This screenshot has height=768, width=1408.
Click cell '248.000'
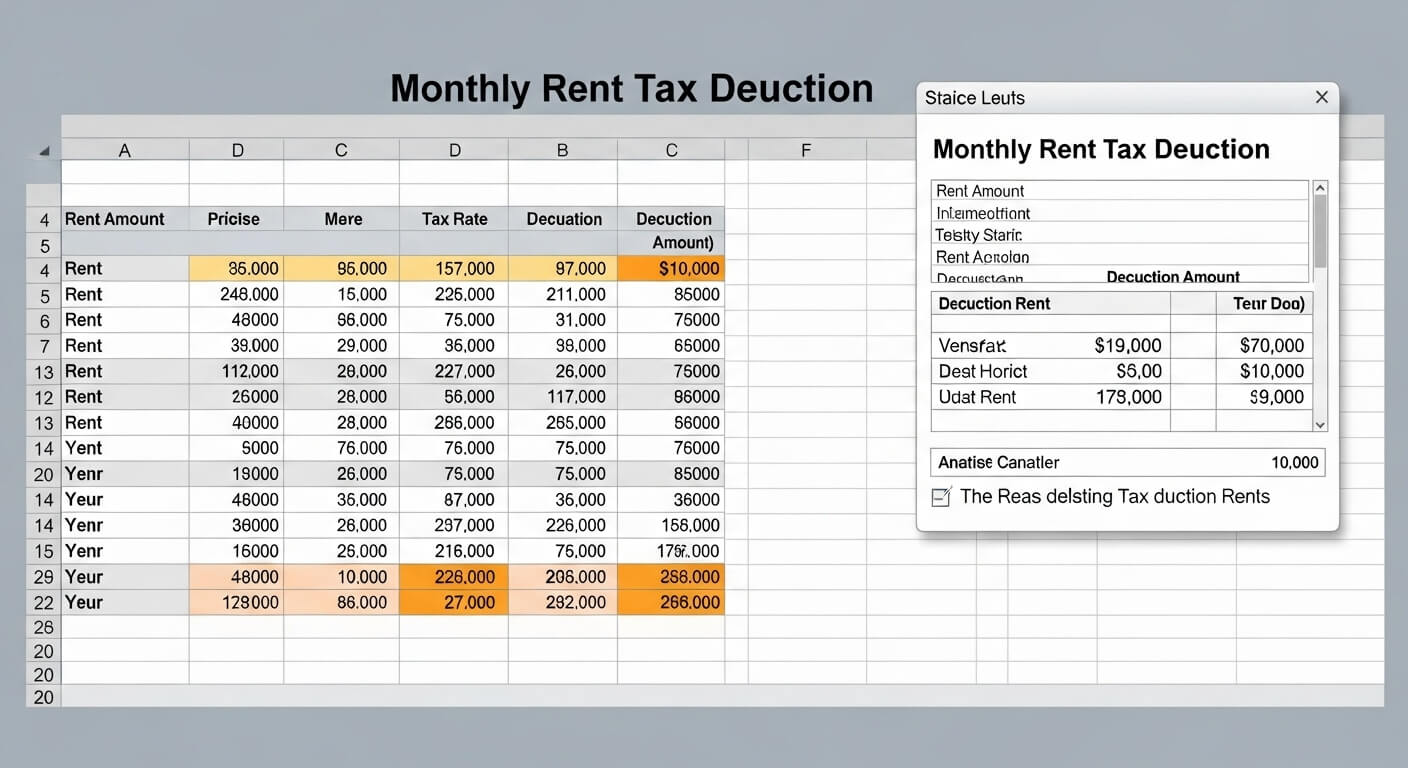pyautogui.click(x=237, y=294)
